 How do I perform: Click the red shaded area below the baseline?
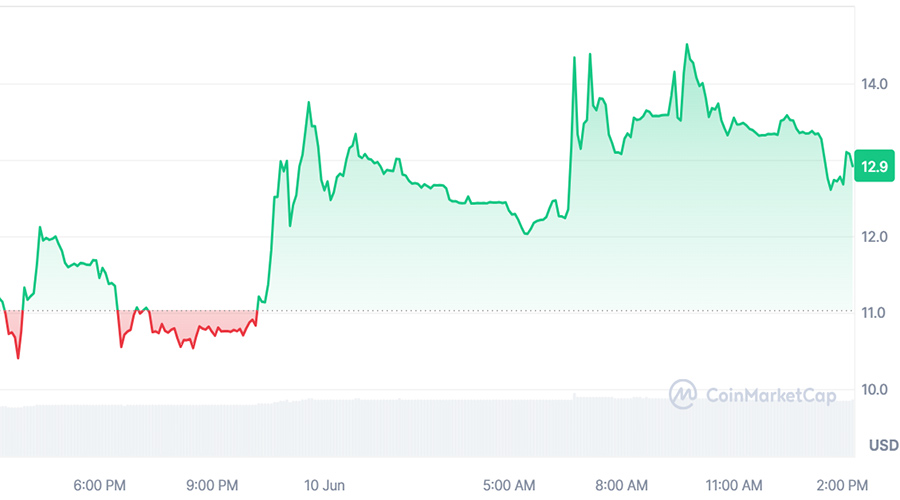pyautogui.click(x=200, y=320)
